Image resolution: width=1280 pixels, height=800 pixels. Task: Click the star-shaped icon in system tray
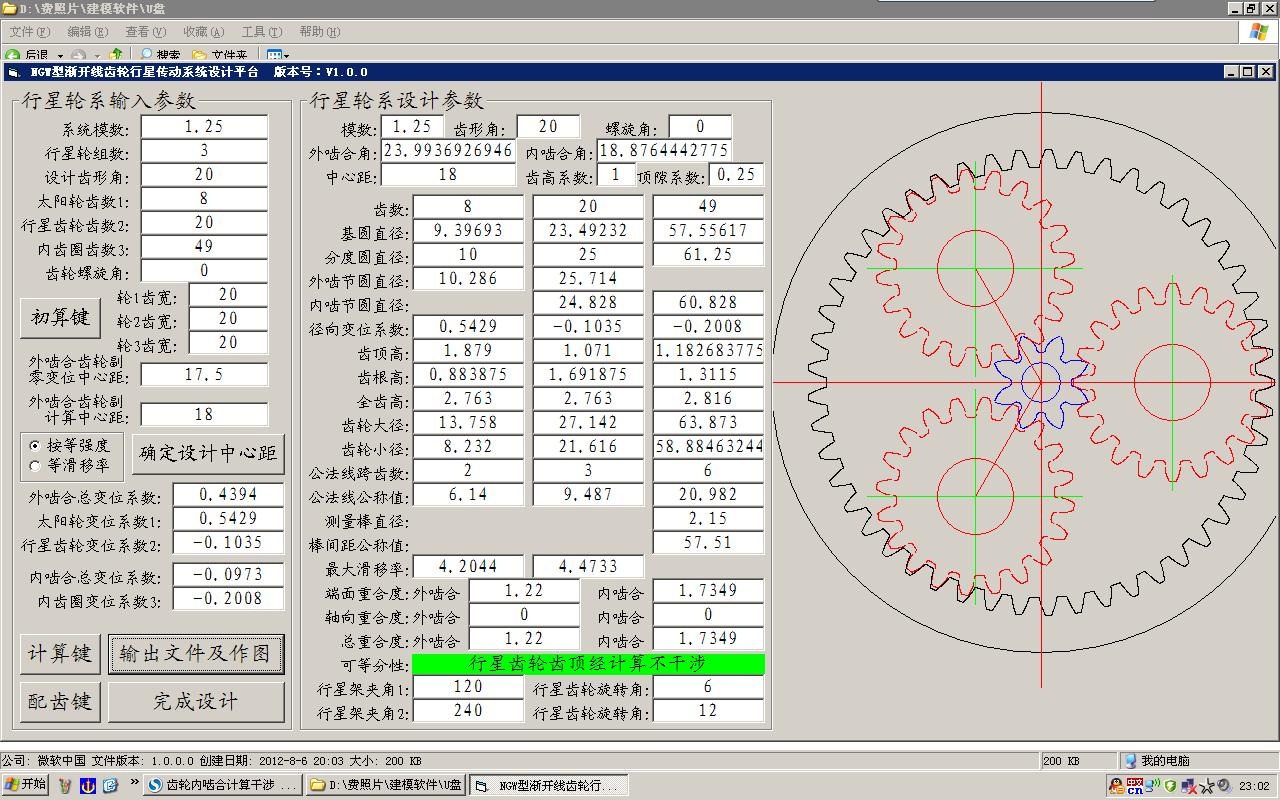click(1207, 786)
